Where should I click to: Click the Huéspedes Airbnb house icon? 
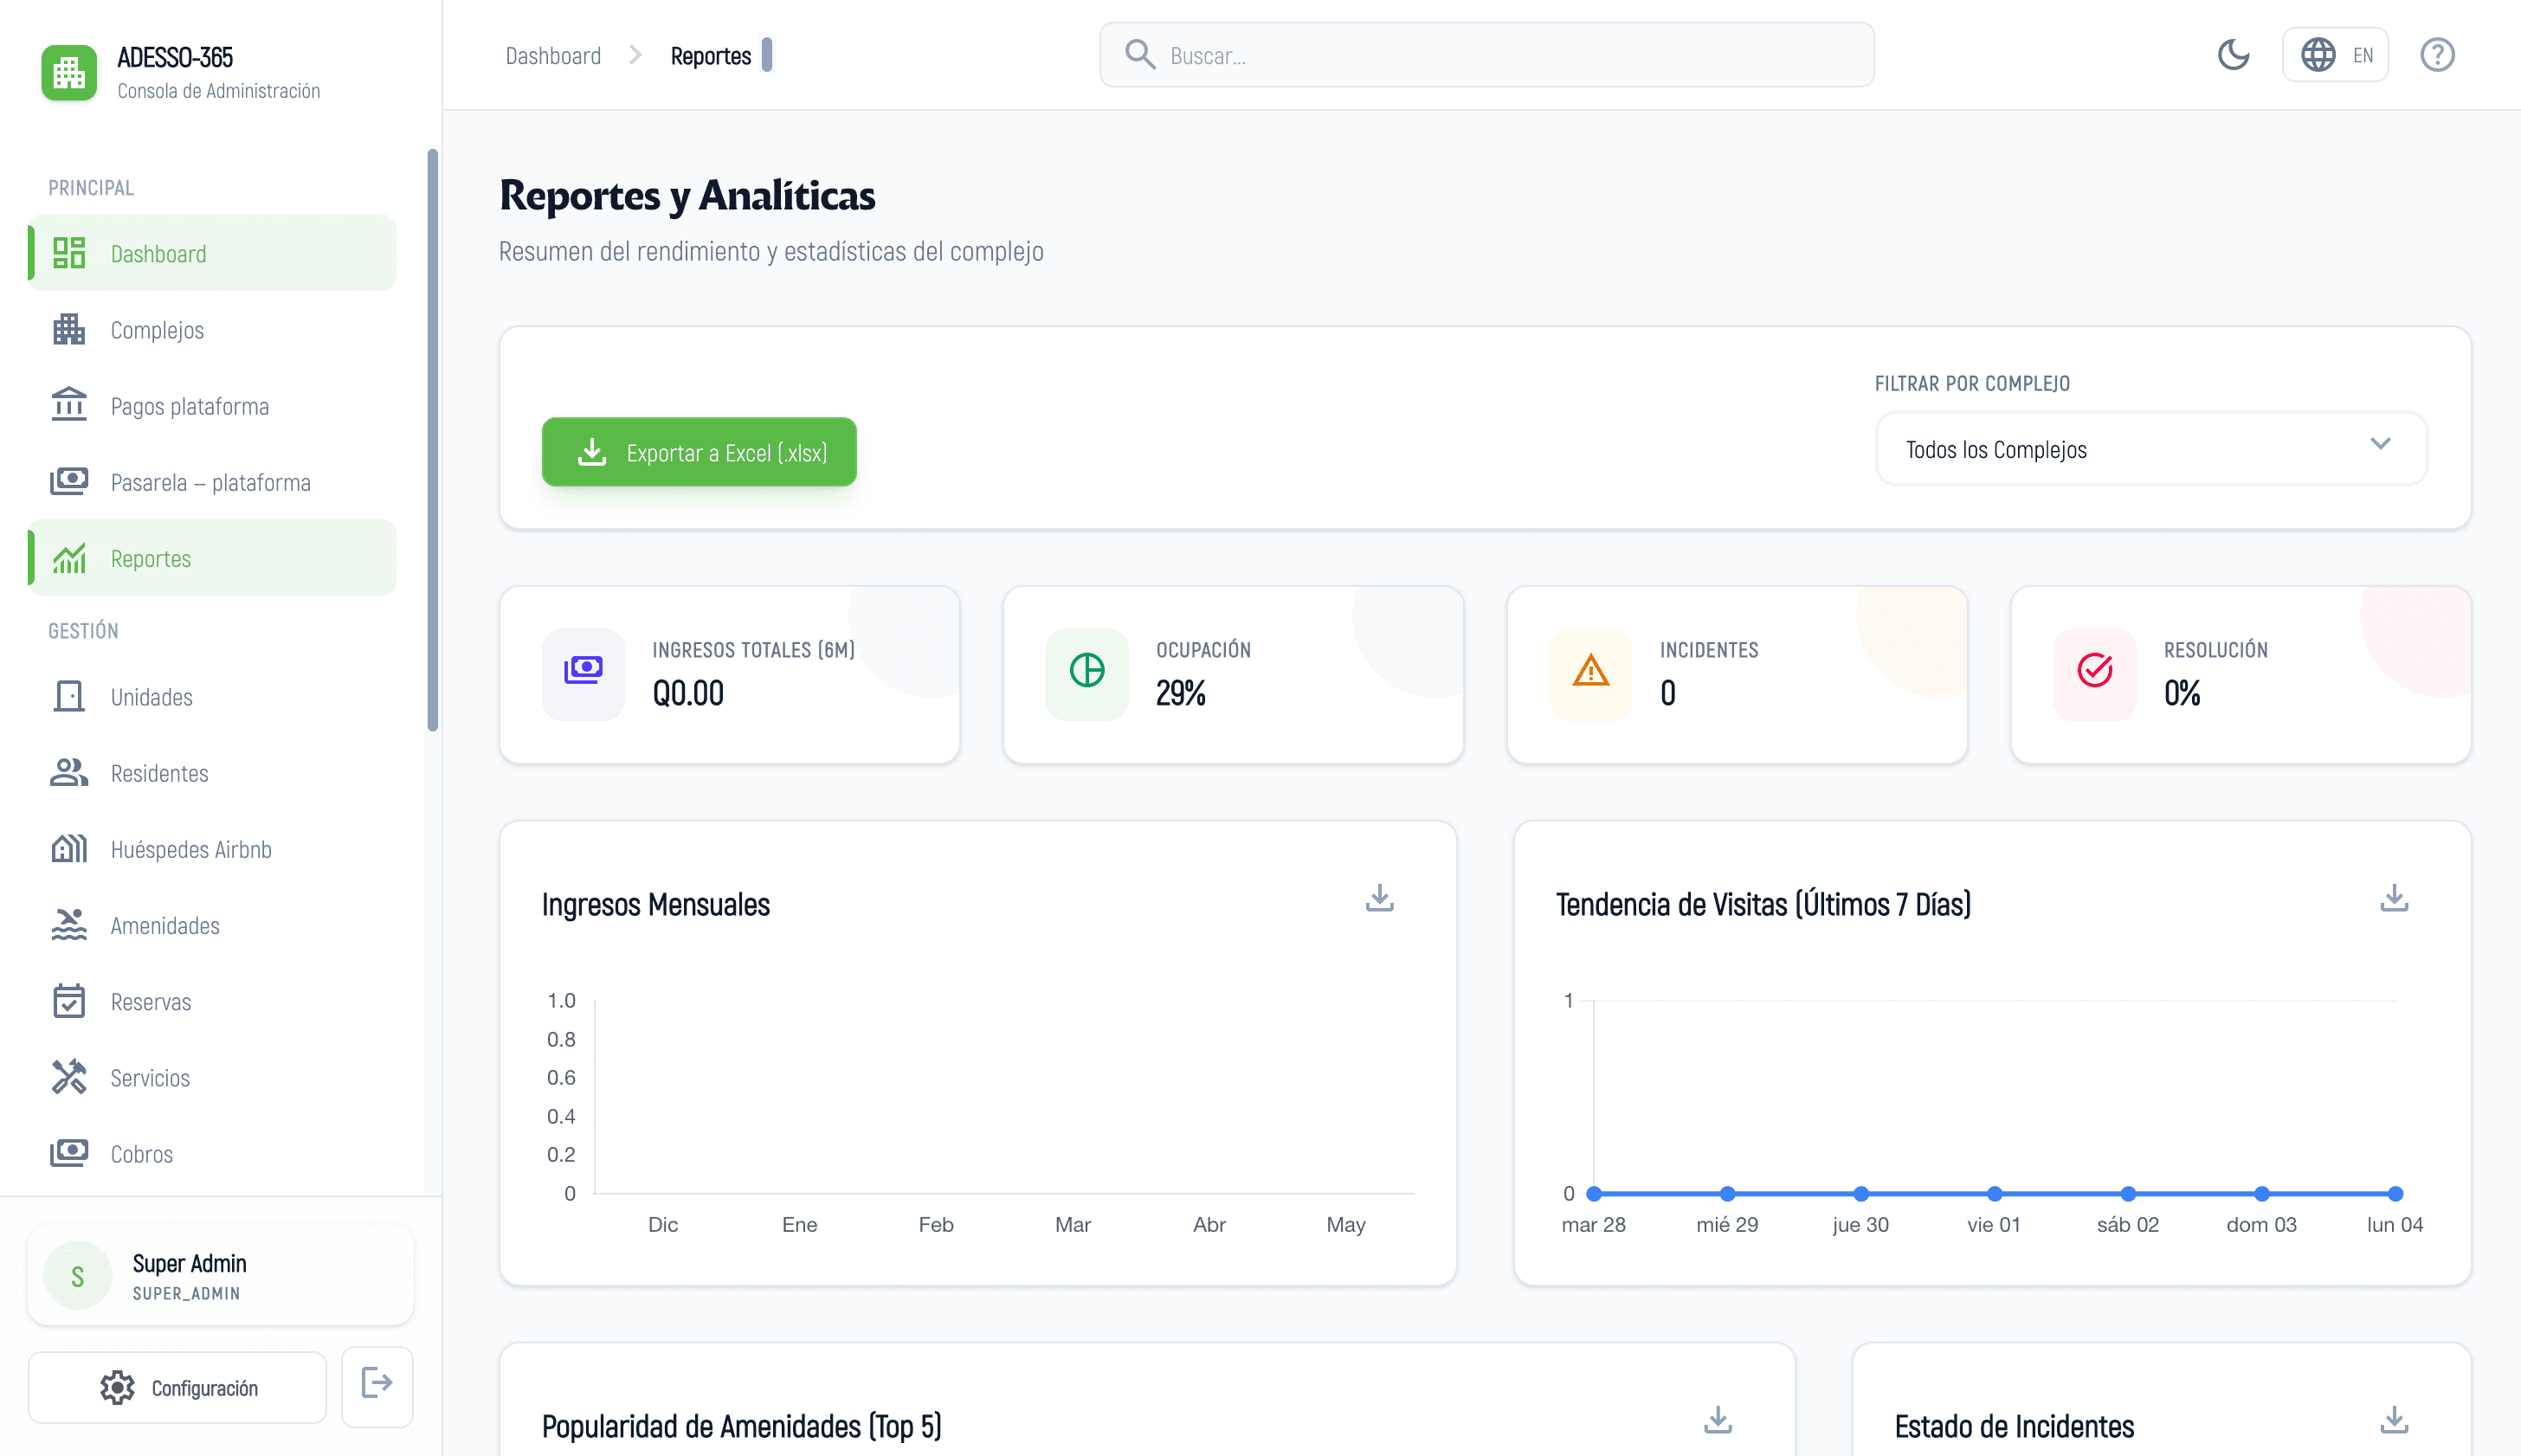coord(69,849)
